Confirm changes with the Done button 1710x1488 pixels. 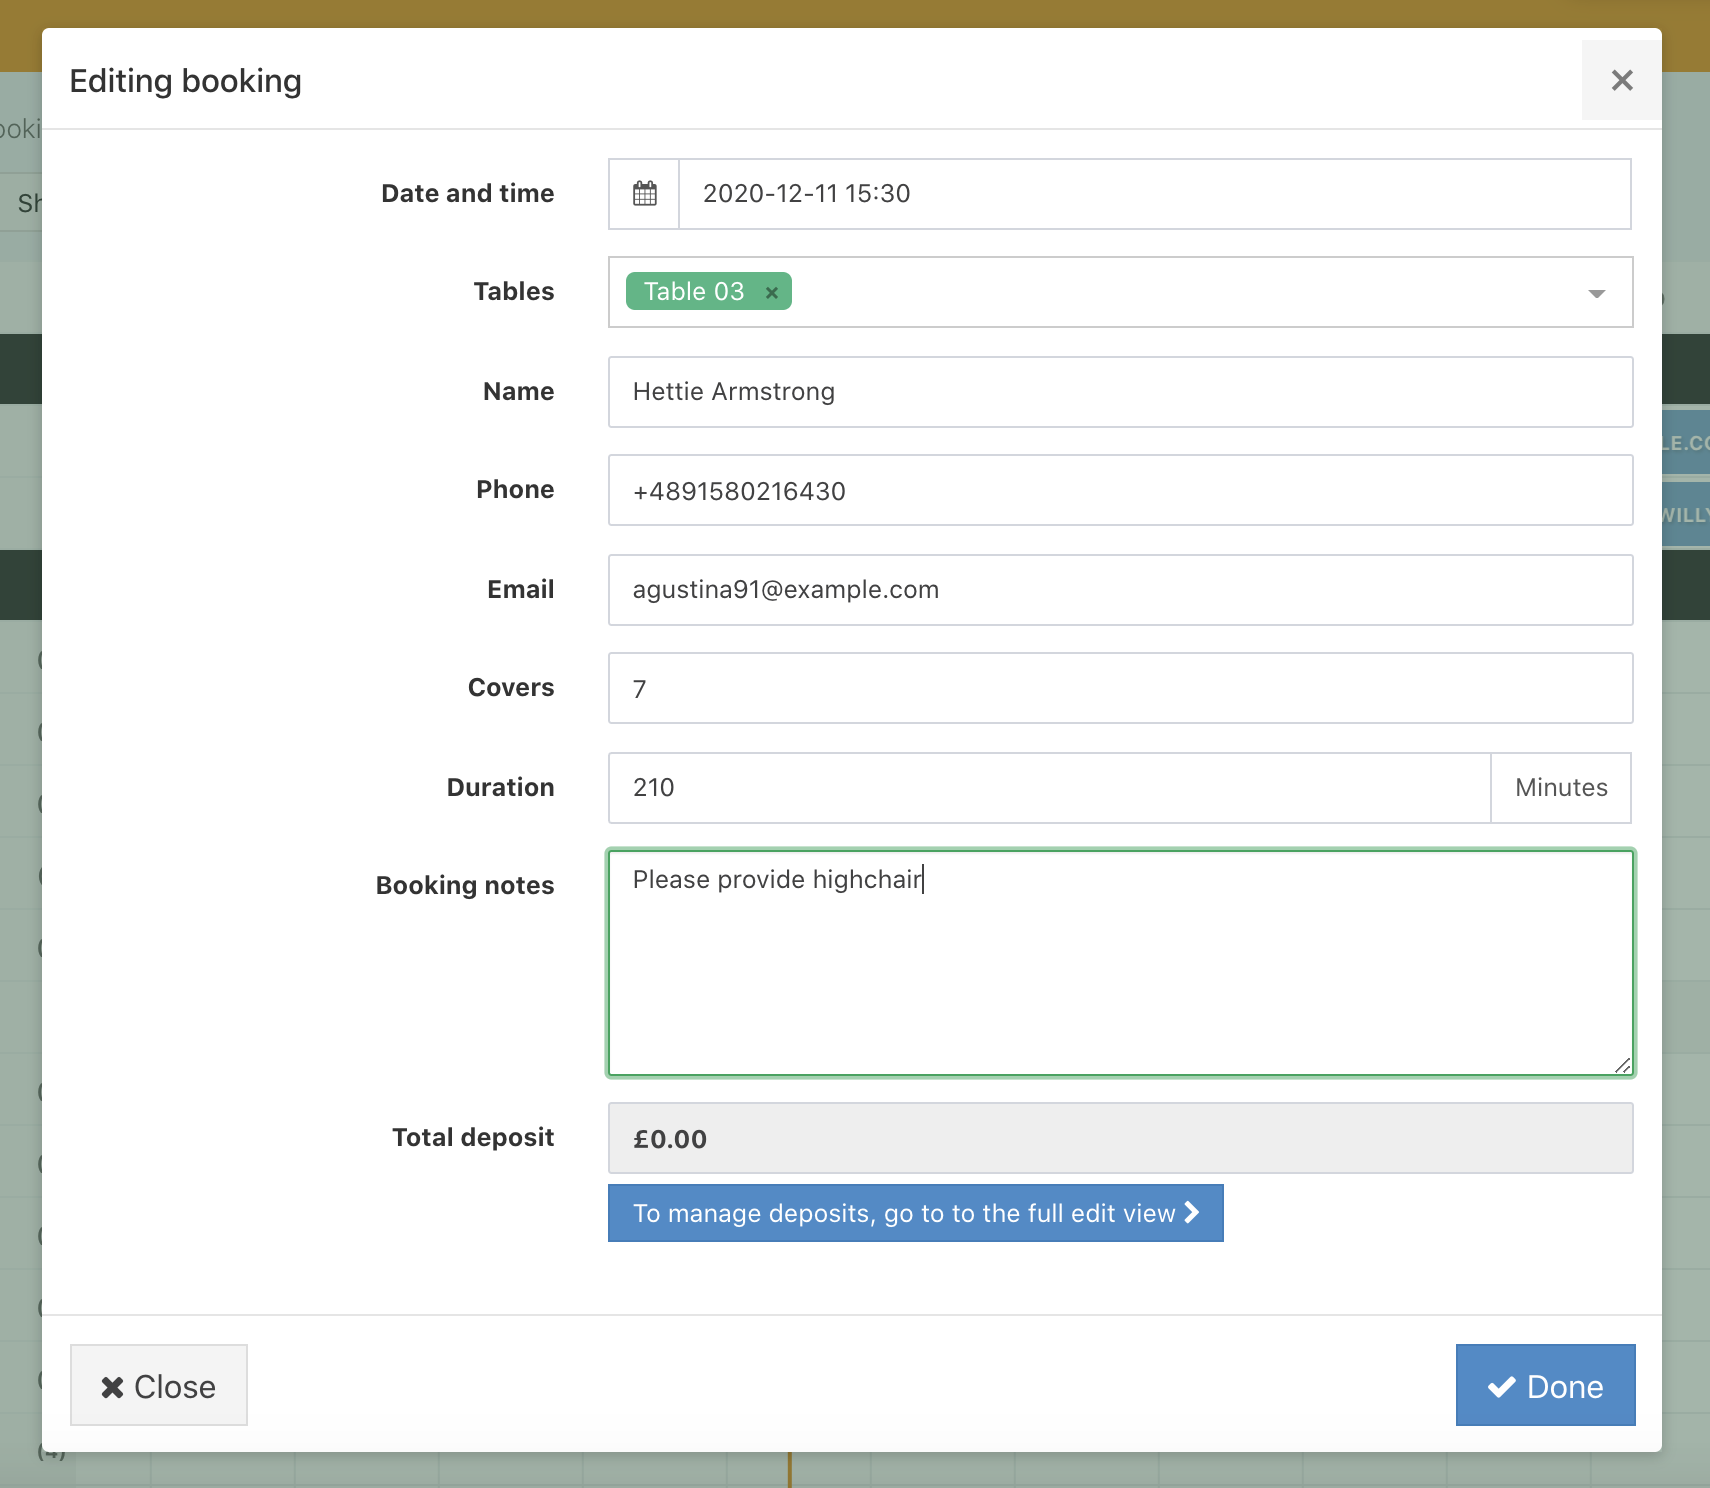click(1545, 1386)
